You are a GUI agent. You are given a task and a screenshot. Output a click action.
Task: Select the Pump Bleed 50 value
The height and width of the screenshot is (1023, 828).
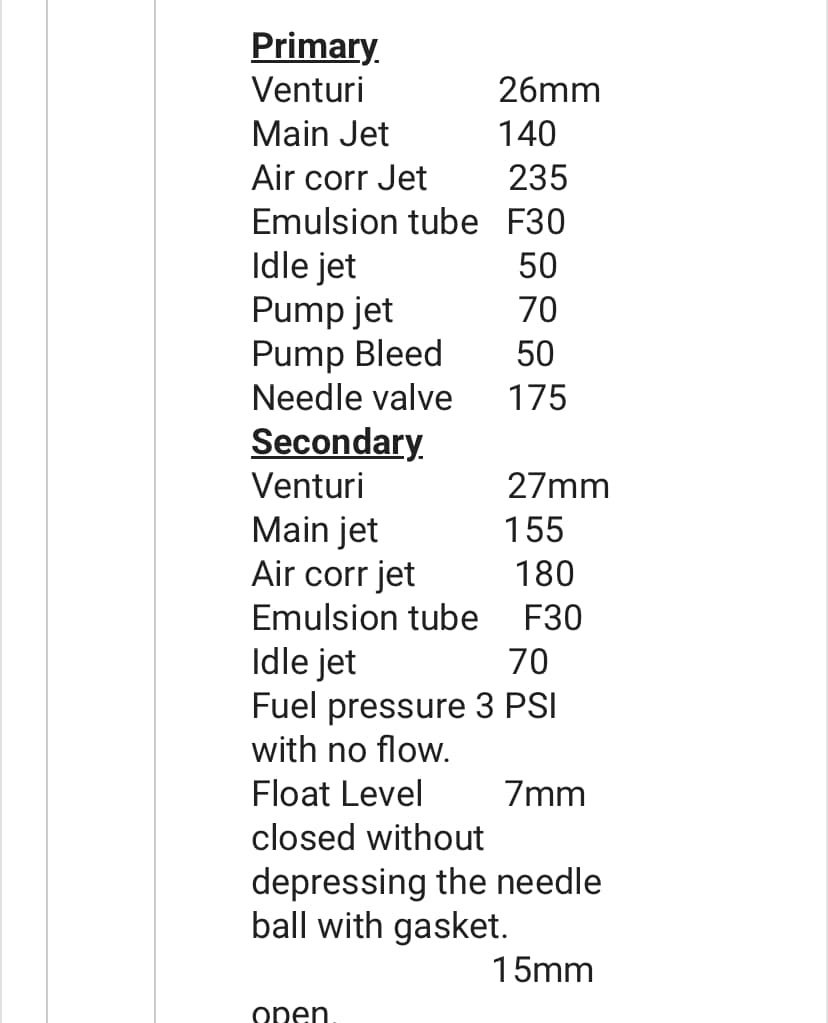coord(535,354)
